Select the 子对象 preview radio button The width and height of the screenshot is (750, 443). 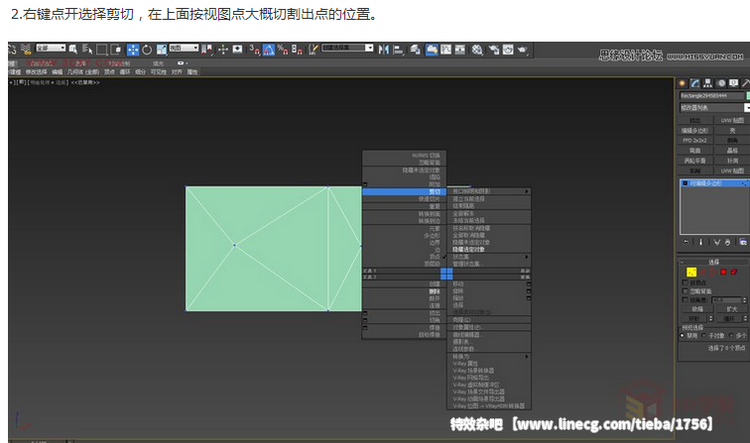coord(704,336)
